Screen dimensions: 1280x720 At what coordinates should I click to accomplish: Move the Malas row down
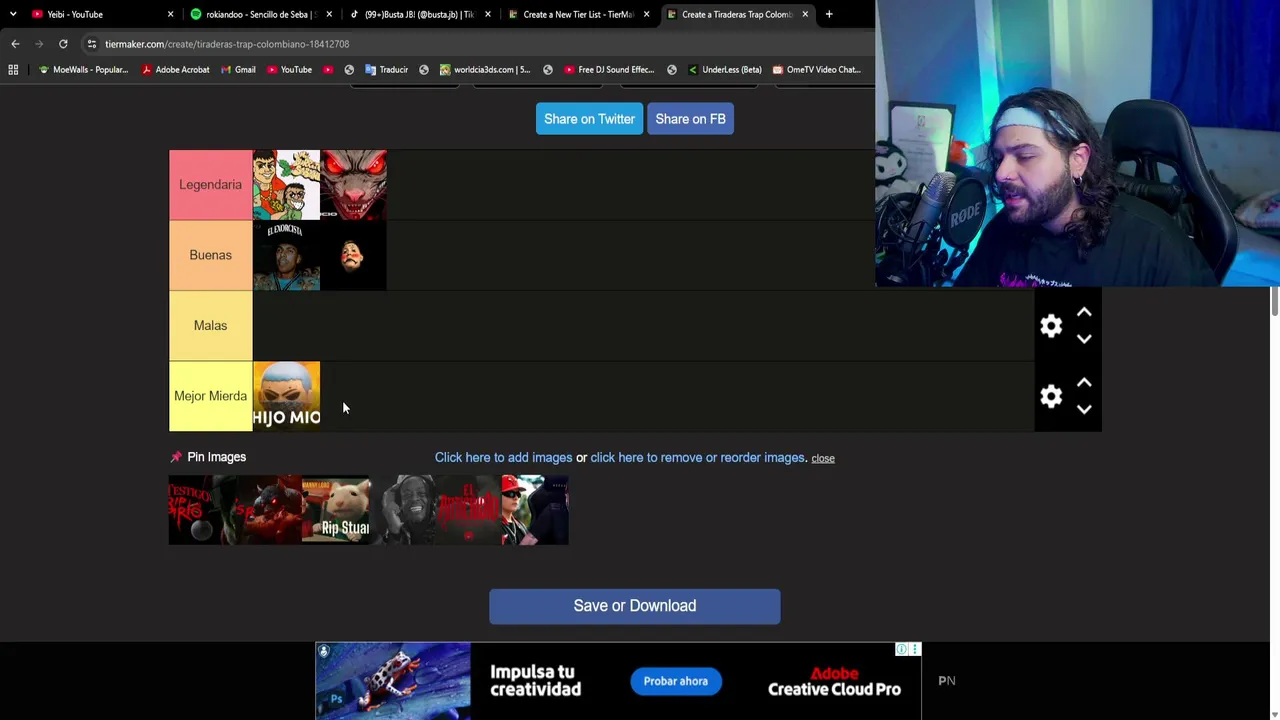click(x=1084, y=339)
